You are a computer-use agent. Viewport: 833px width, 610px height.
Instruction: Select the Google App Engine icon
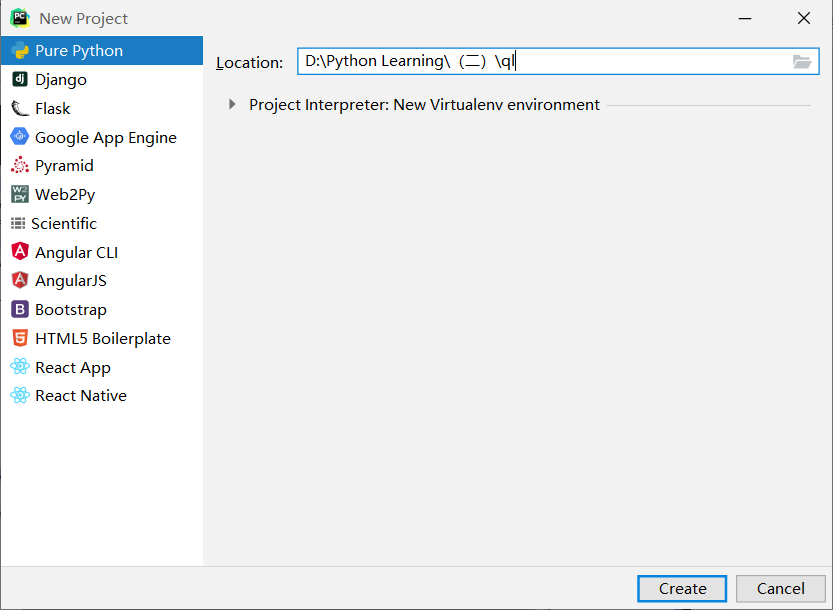click(x=20, y=137)
